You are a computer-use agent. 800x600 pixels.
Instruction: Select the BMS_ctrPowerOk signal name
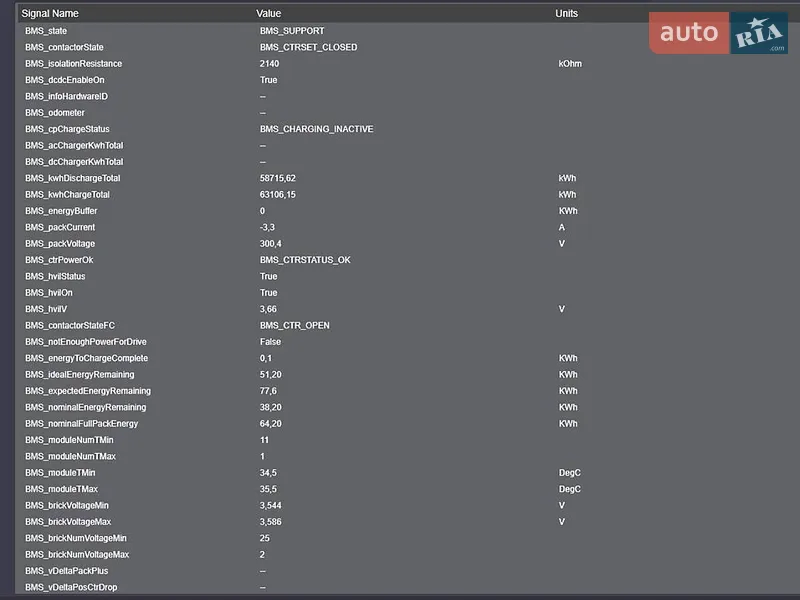[59, 260]
